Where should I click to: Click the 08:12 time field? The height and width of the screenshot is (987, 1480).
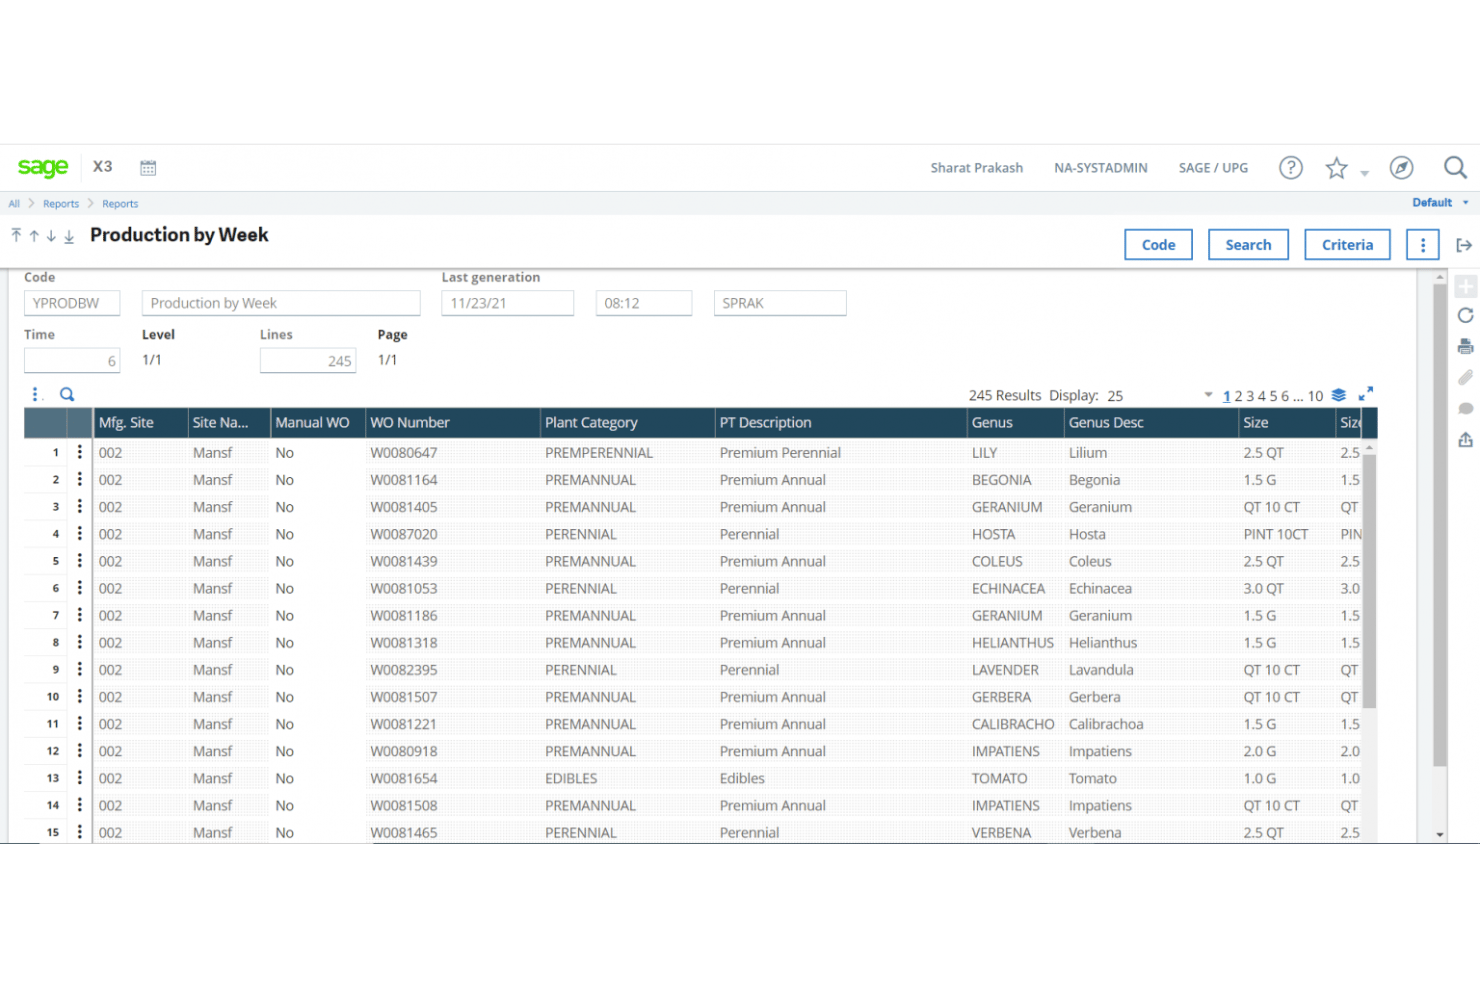[x=644, y=303]
